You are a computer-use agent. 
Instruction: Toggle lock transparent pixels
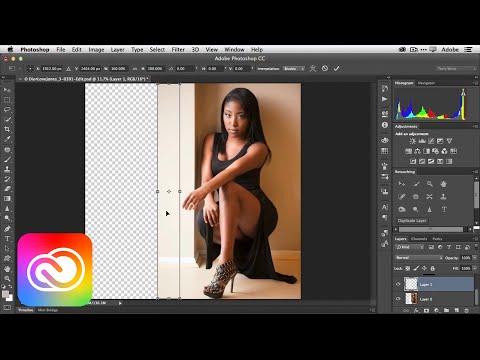pos(407,268)
